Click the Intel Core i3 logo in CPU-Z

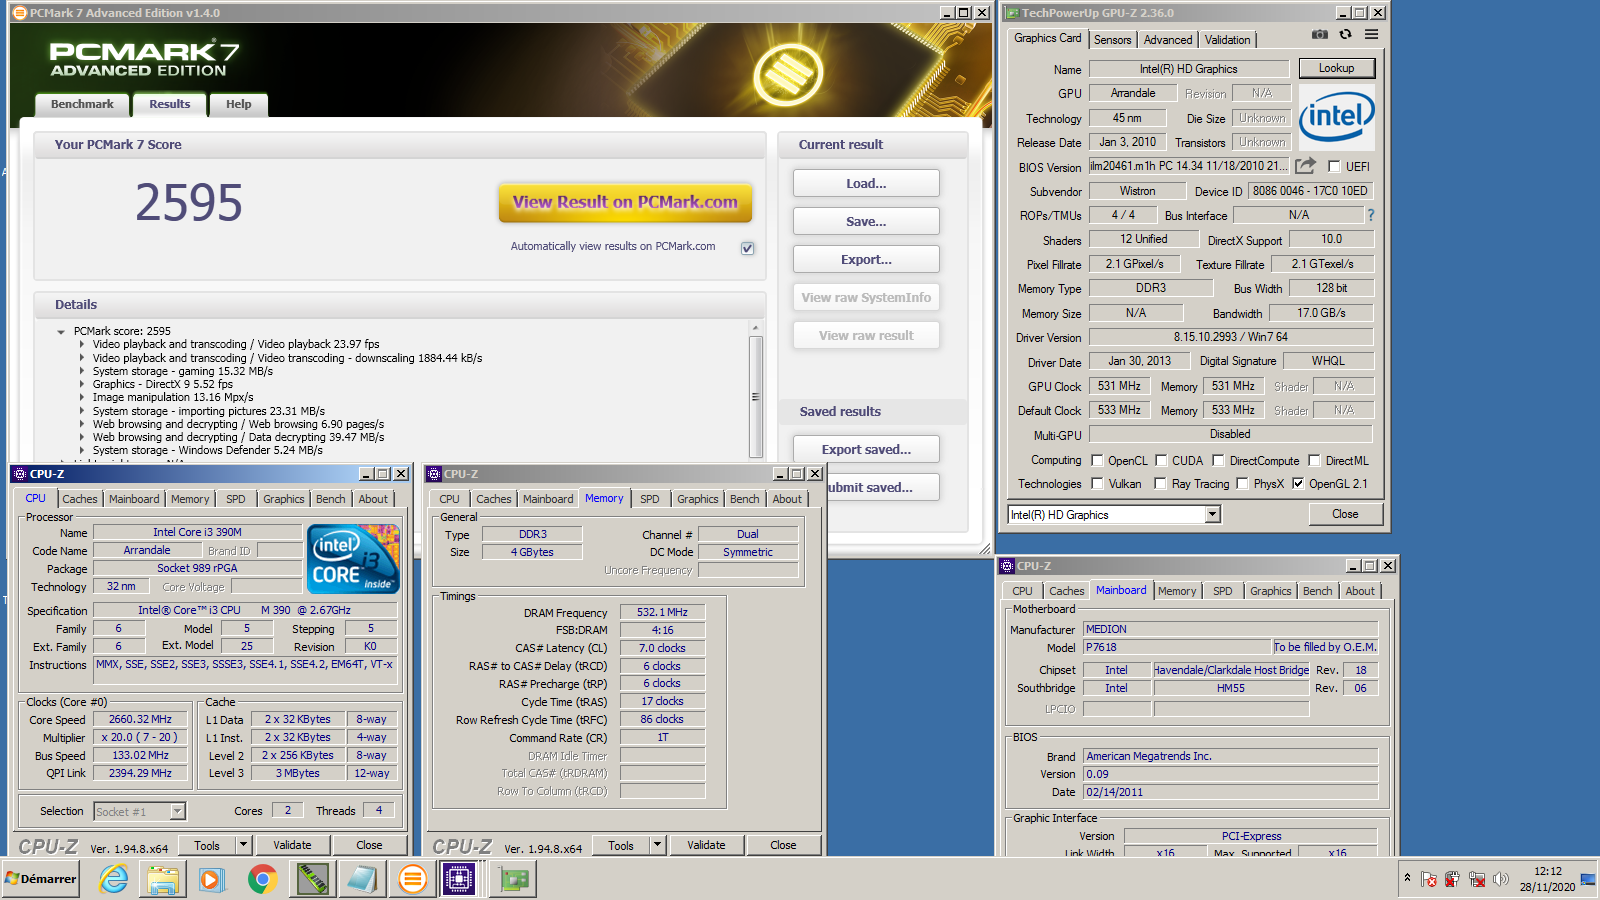point(354,559)
